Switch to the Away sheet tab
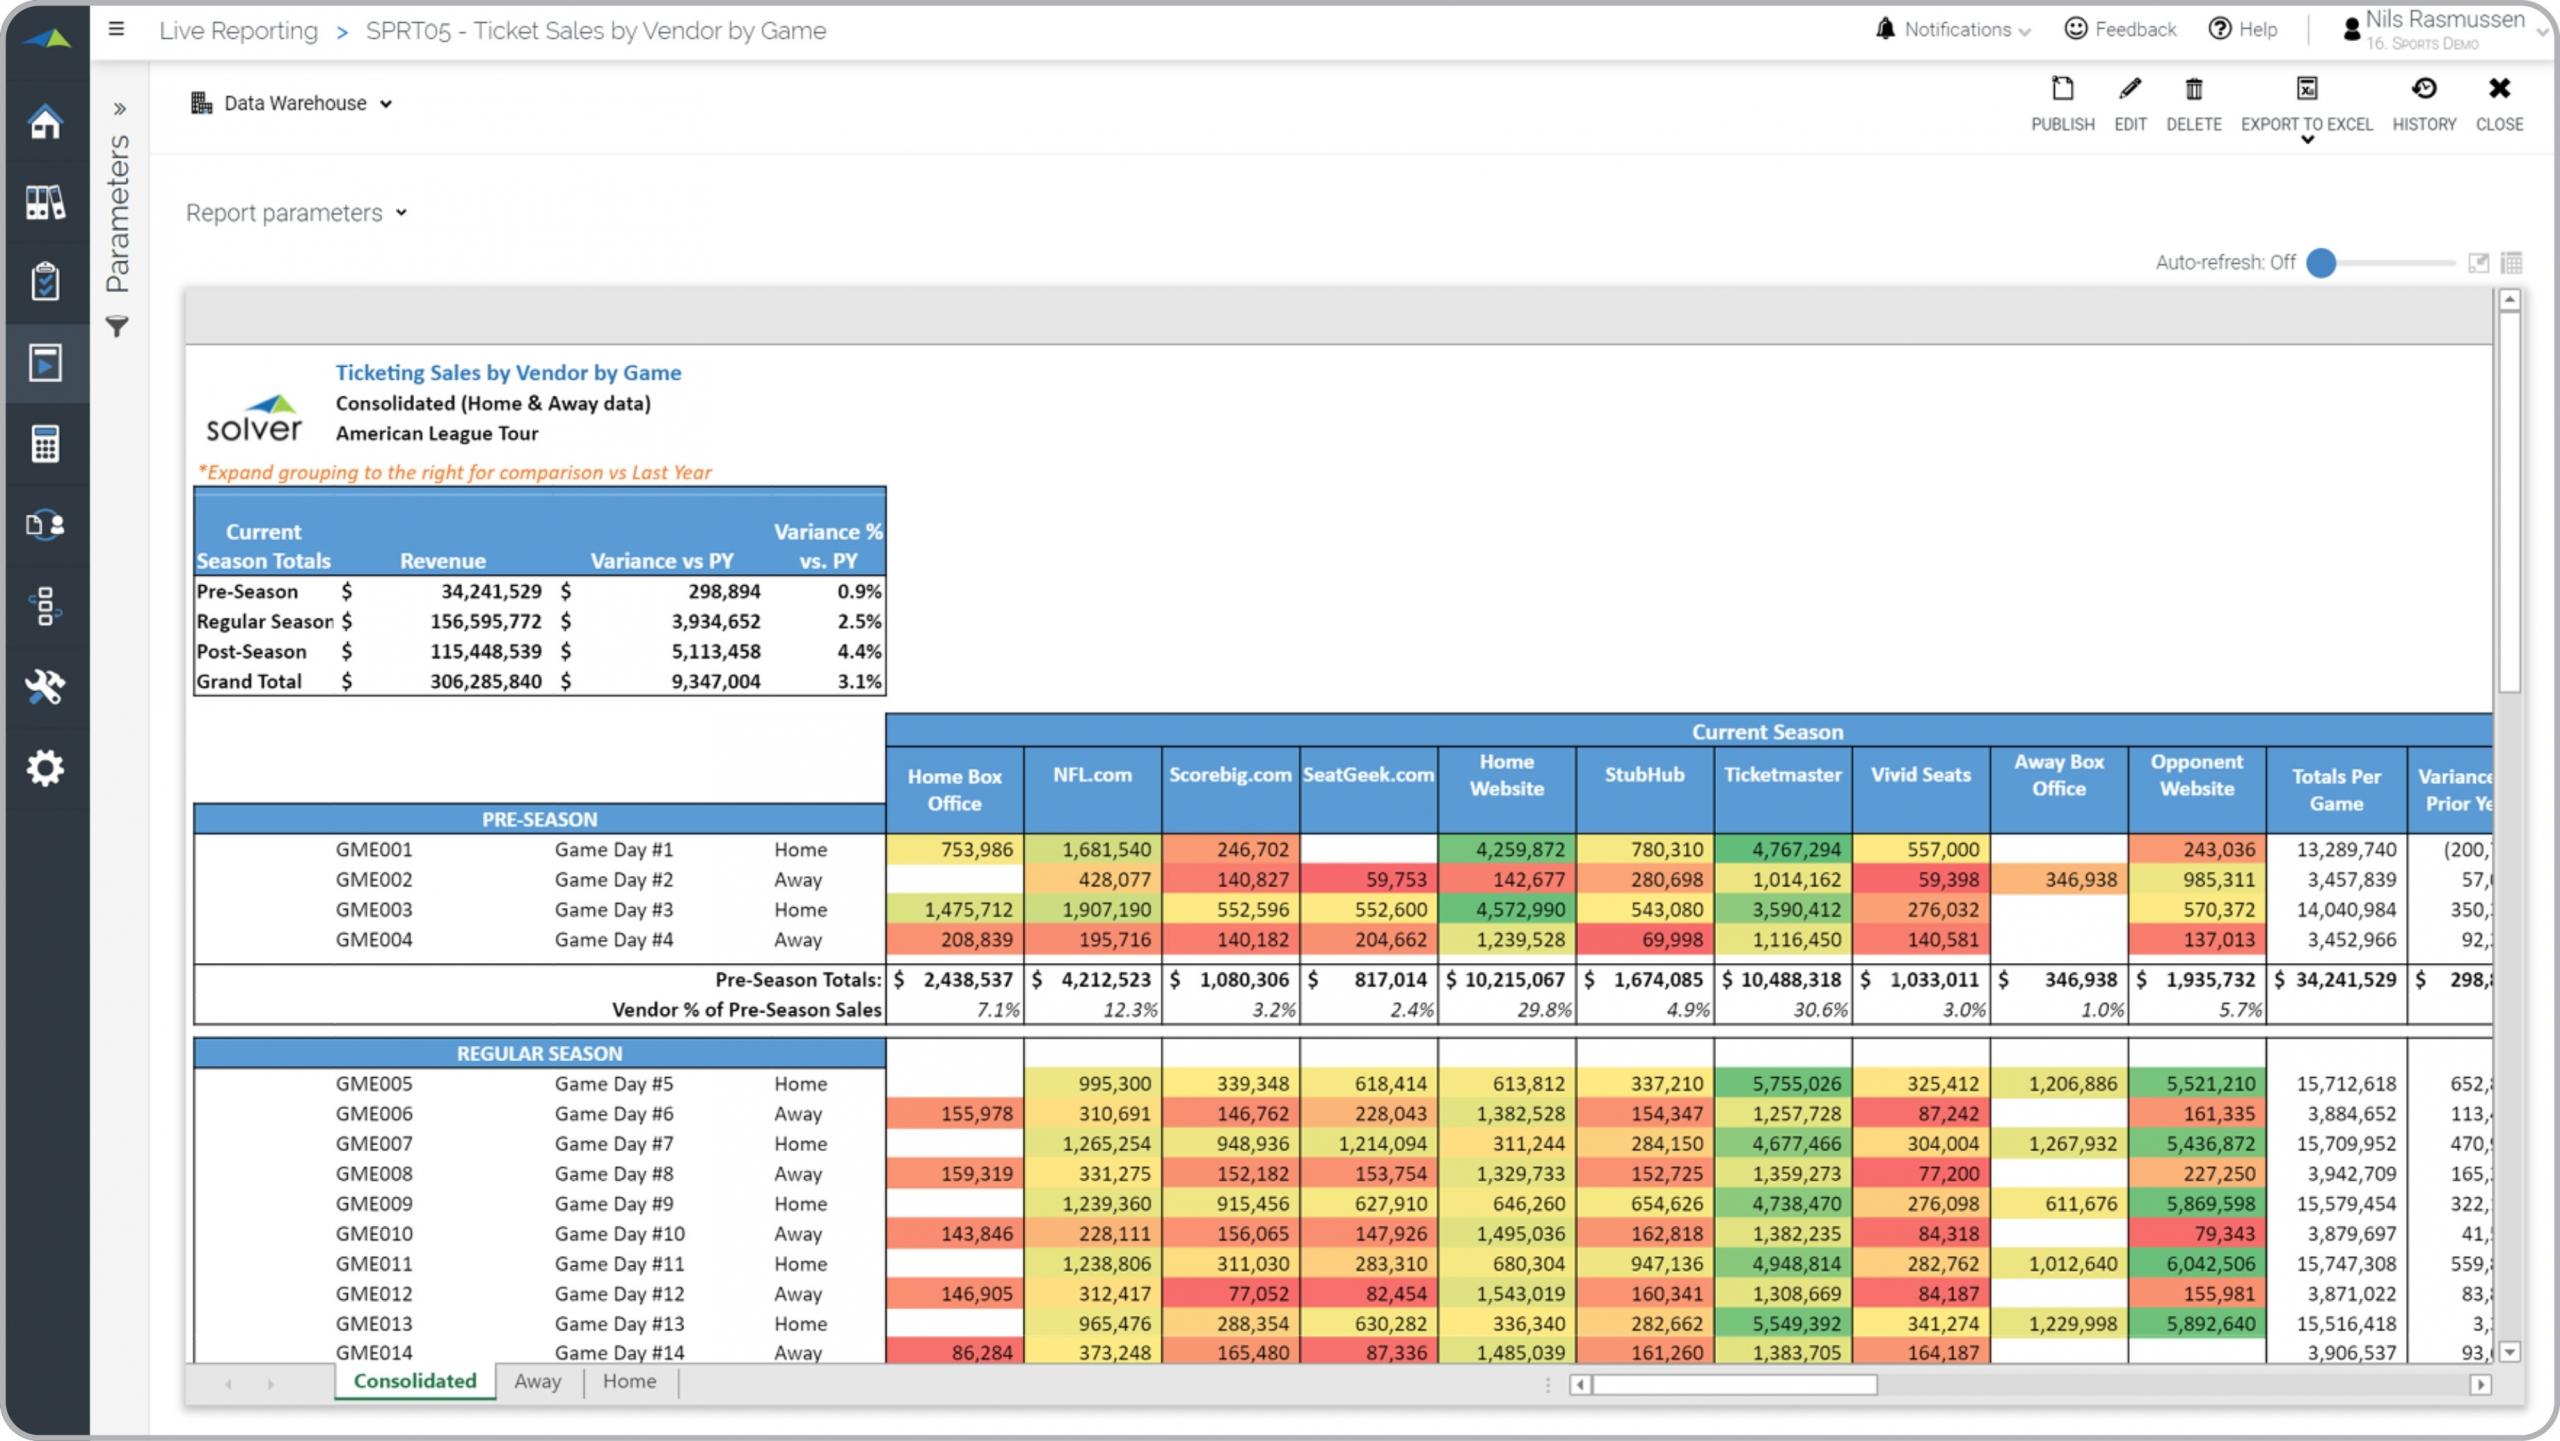 click(537, 1381)
